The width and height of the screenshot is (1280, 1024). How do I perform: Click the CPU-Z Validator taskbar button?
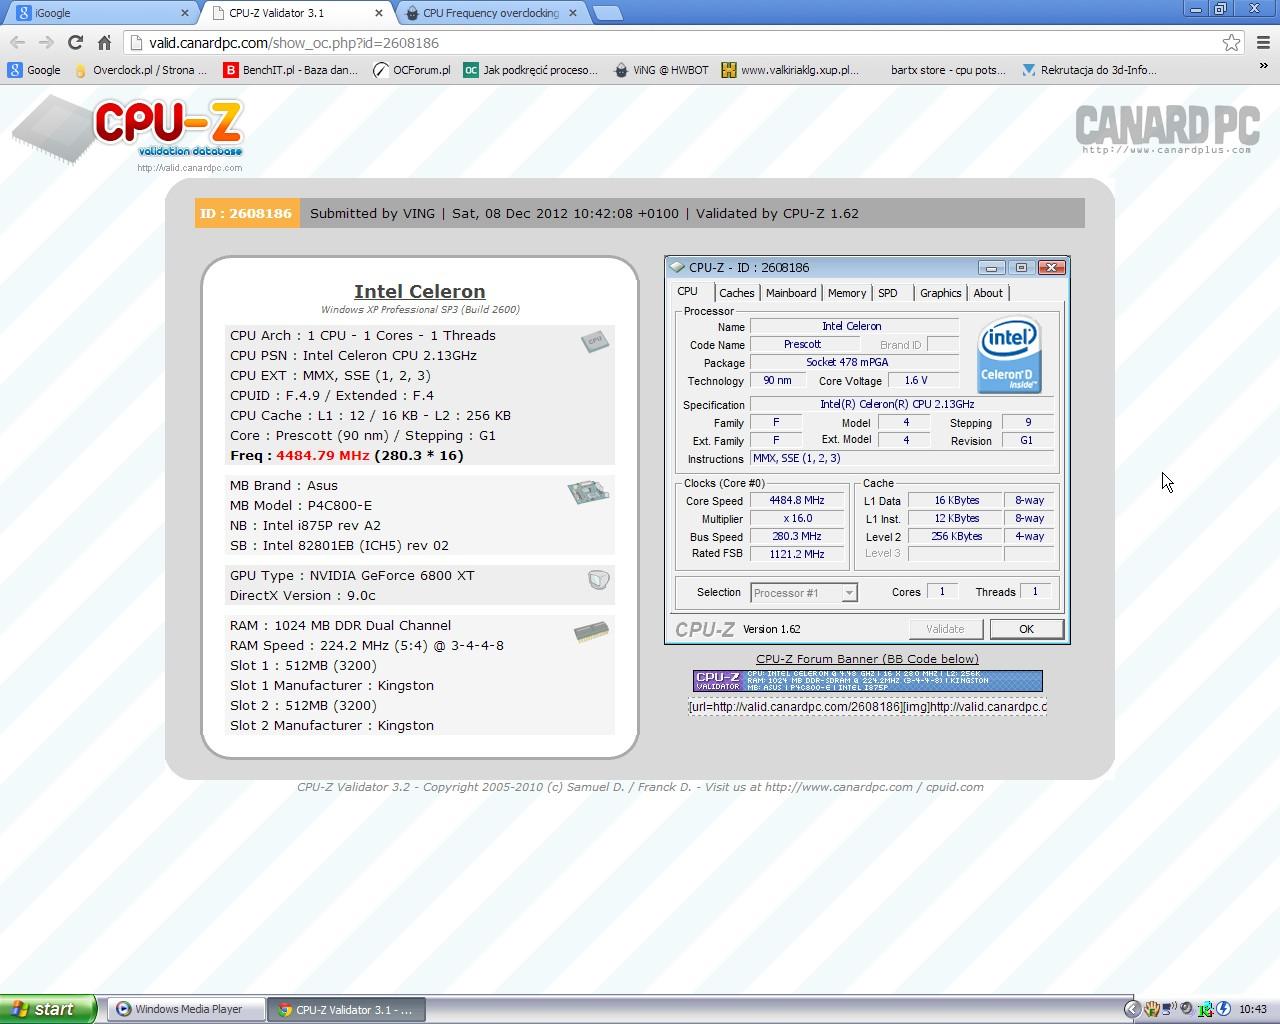tap(347, 1009)
